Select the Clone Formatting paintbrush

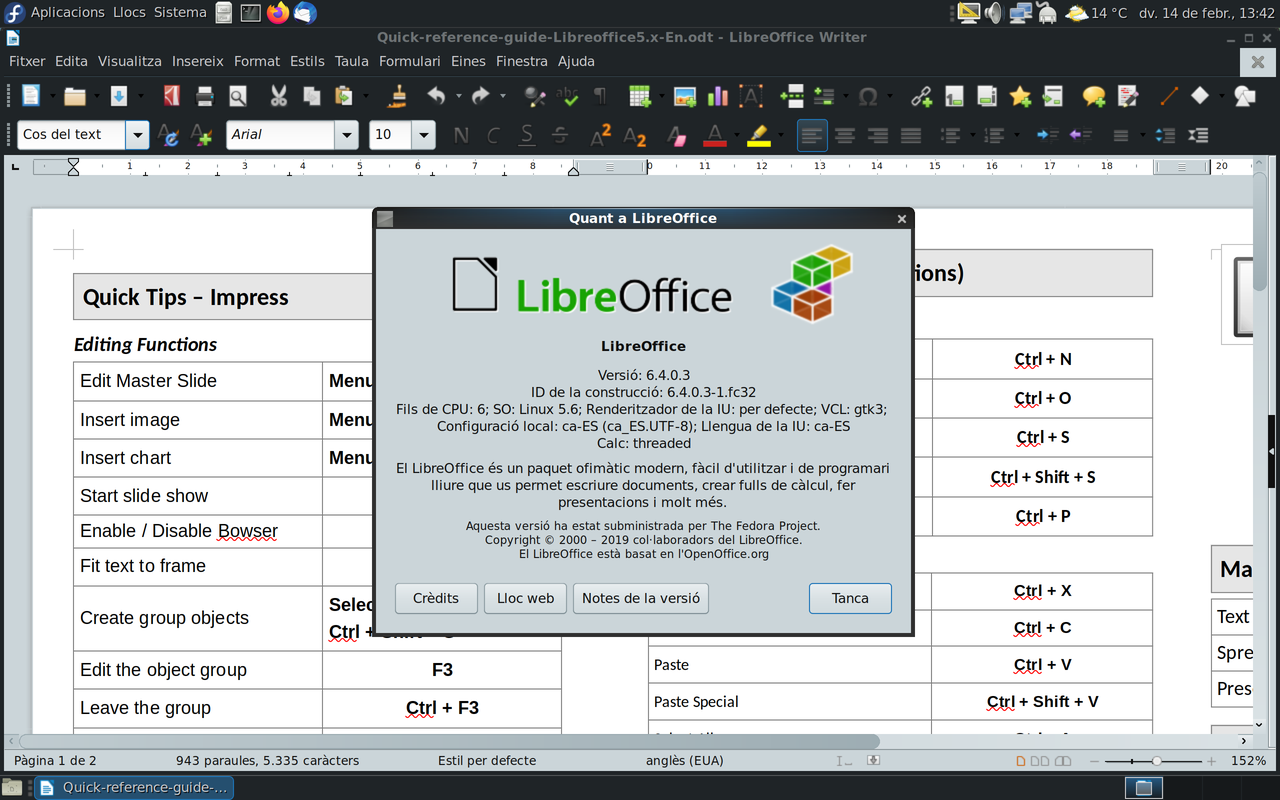point(399,96)
